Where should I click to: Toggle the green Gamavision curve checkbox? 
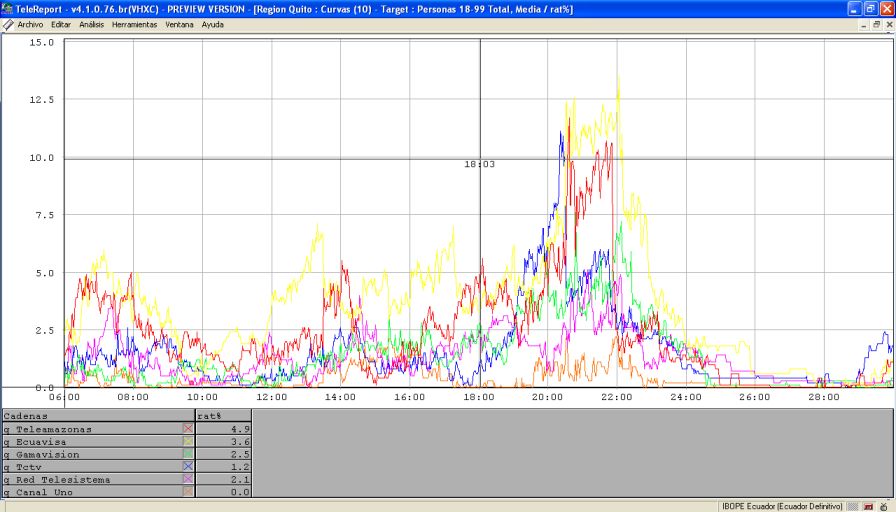tap(187, 454)
